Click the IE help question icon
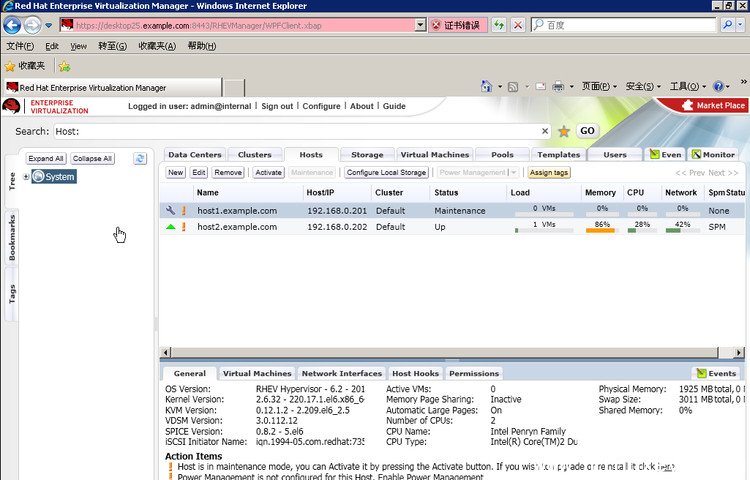The image size is (750, 480). [718, 86]
